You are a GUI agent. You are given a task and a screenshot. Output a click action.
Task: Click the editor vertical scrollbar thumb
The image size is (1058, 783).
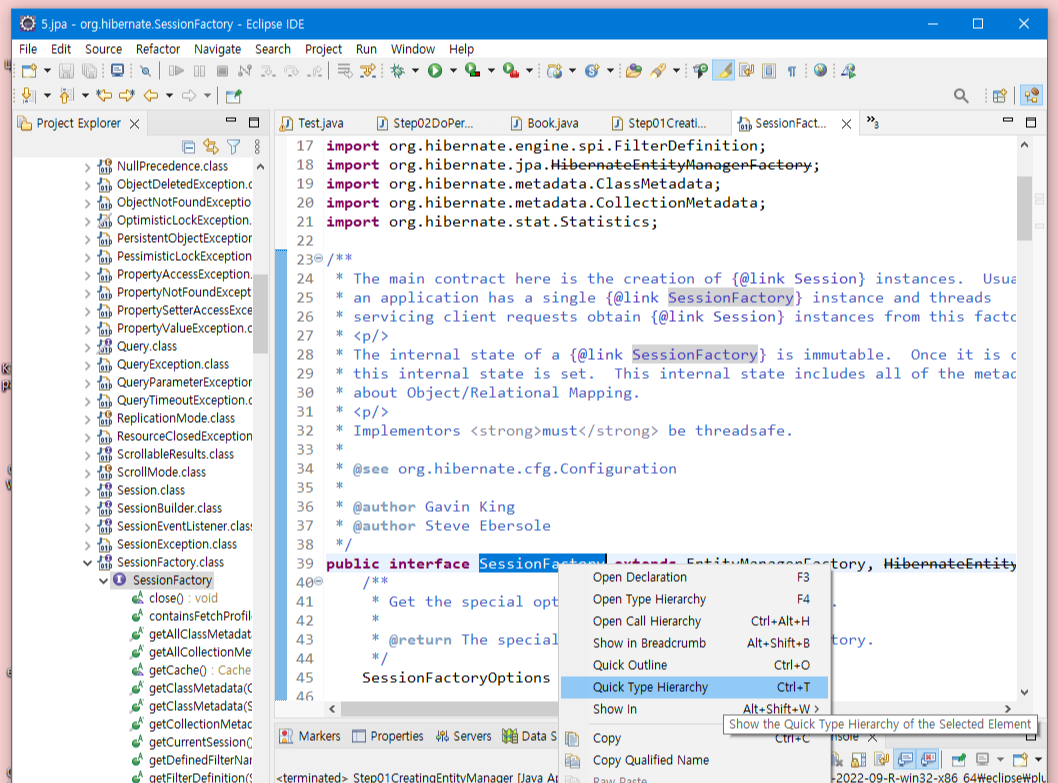point(1024,208)
